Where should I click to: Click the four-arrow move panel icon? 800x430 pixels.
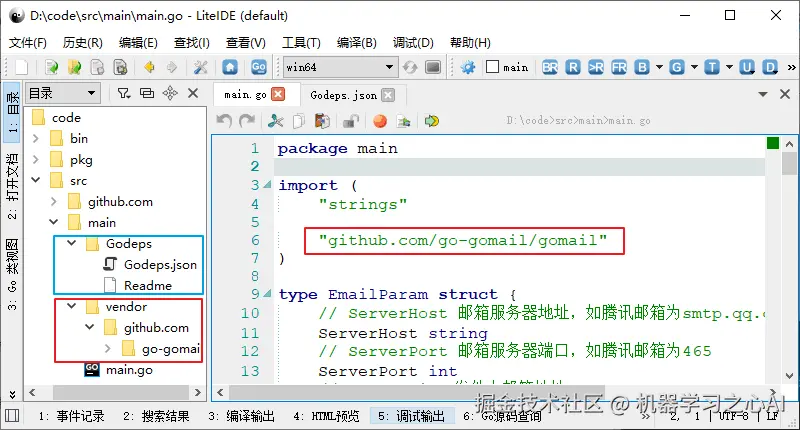[x=170, y=93]
